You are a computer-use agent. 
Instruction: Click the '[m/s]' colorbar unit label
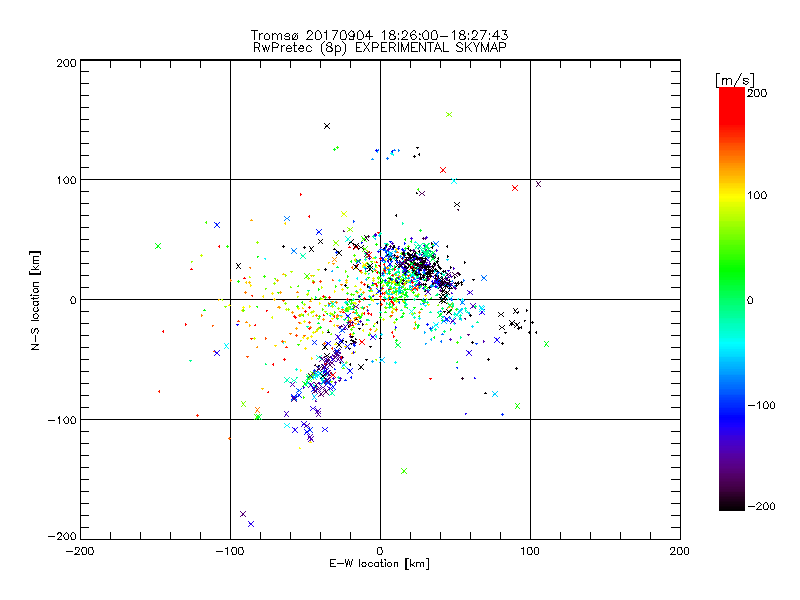[x=735, y=80]
